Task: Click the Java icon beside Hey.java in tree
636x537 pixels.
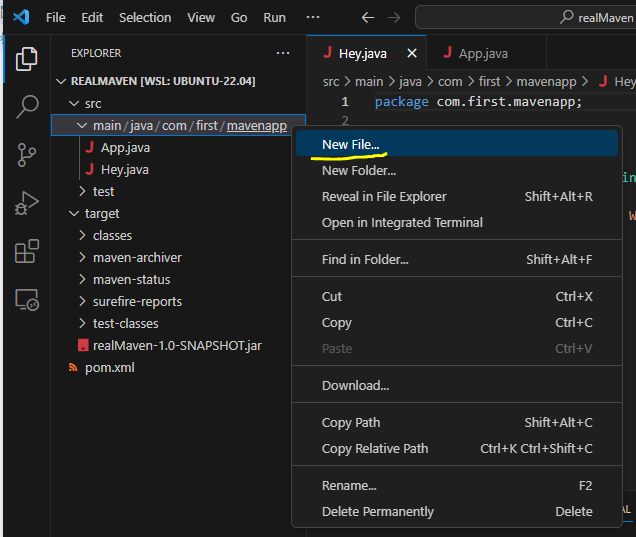Action: tap(90, 170)
